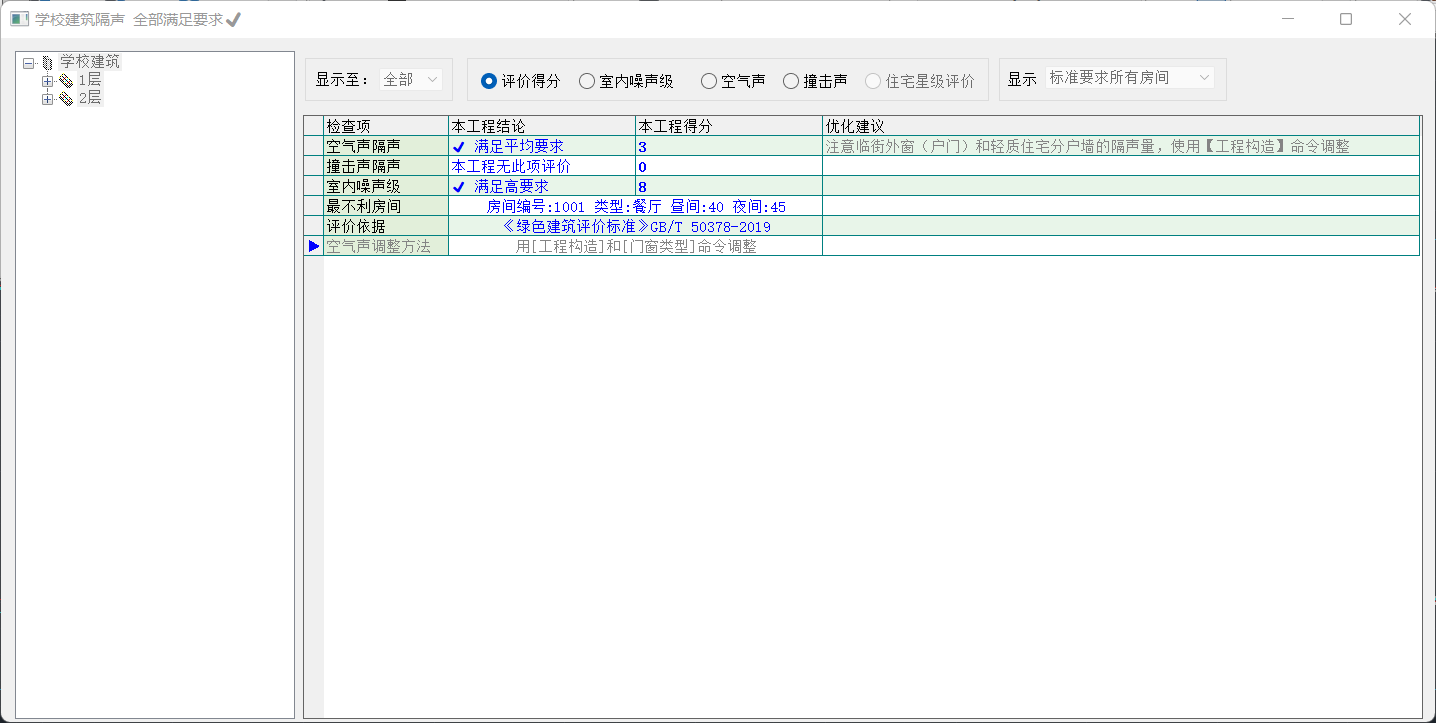Click the blue row pointer arrow
Viewport: 1436px width, 723px height.
(314, 246)
